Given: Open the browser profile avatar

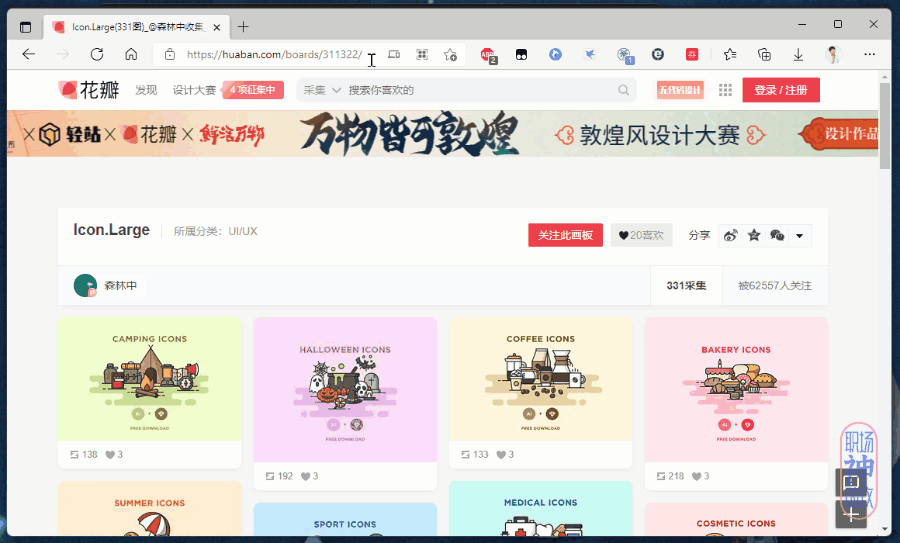Looking at the screenshot, I should (x=833, y=55).
